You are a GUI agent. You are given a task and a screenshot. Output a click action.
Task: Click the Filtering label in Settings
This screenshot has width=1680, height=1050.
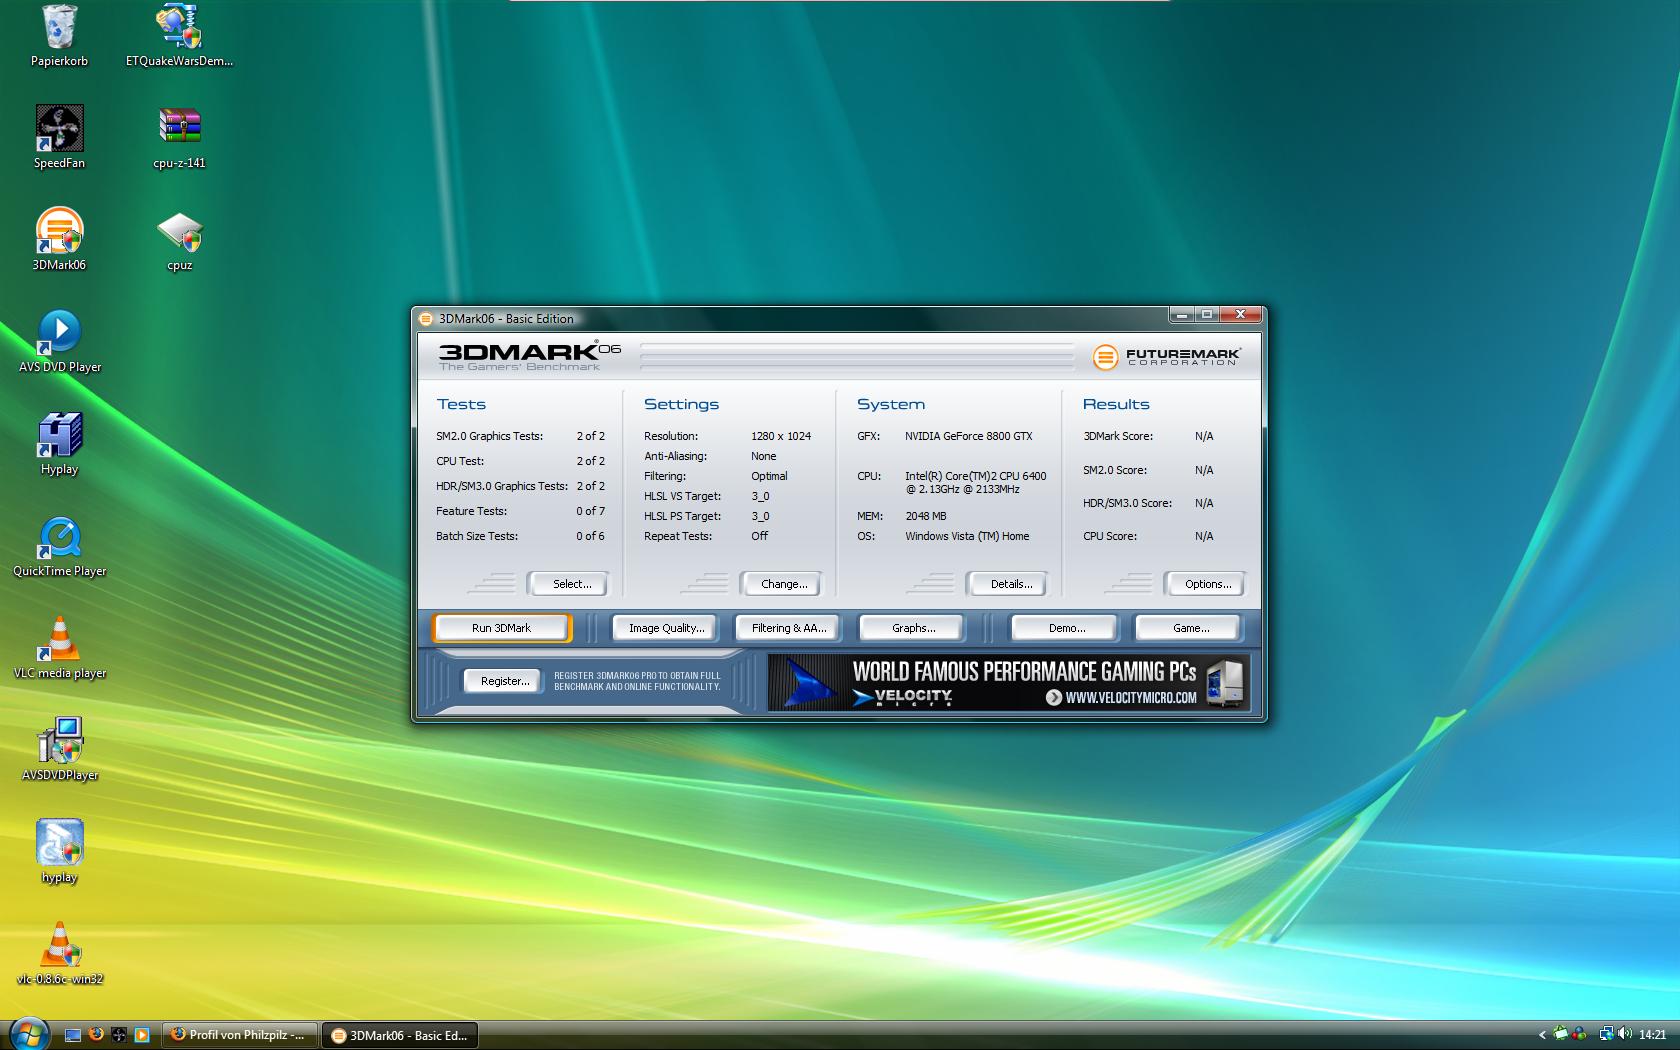tap(665, 476)
